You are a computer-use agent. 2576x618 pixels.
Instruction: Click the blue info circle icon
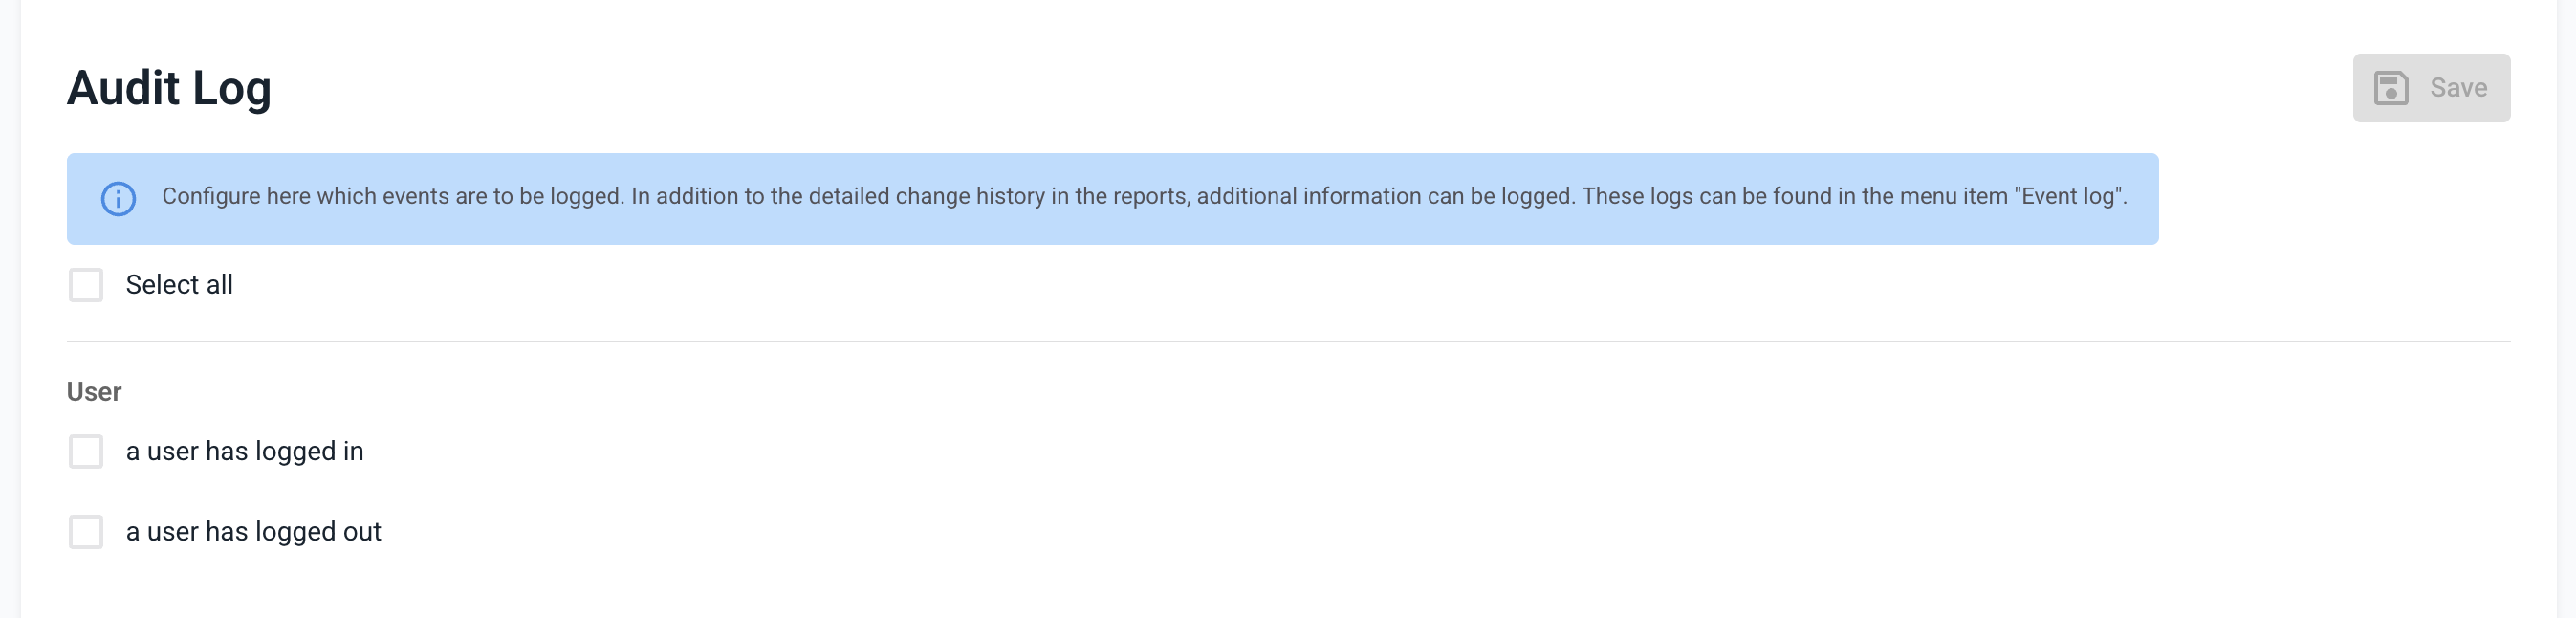[x=118, y=199]
